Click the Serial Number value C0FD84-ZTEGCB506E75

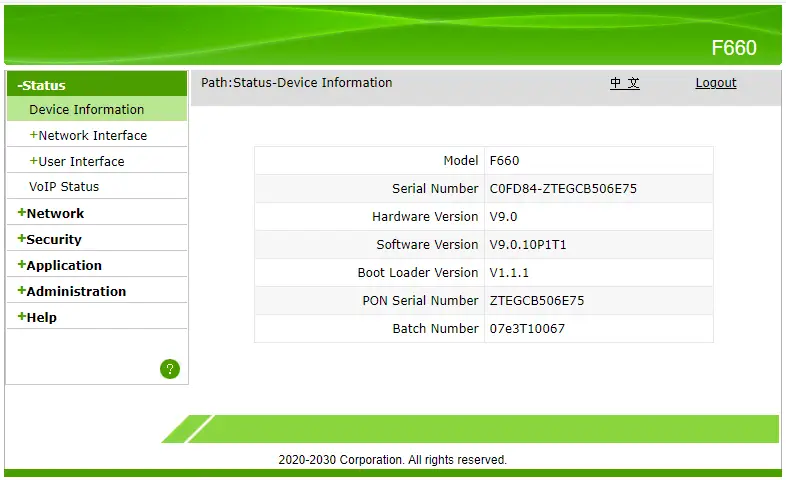pyautogui.click(x=563, y=188)
